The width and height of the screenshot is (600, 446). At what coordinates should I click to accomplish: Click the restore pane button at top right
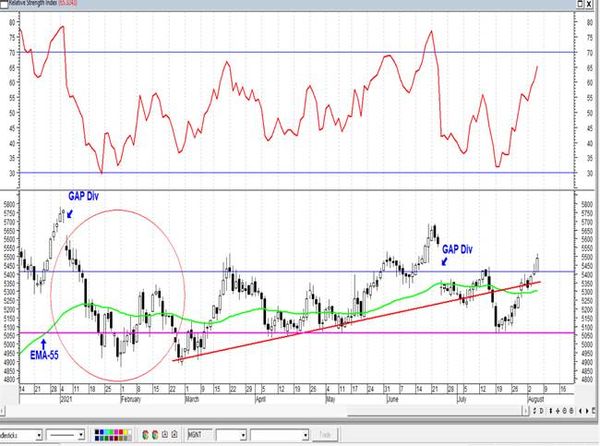pos(580,4)
